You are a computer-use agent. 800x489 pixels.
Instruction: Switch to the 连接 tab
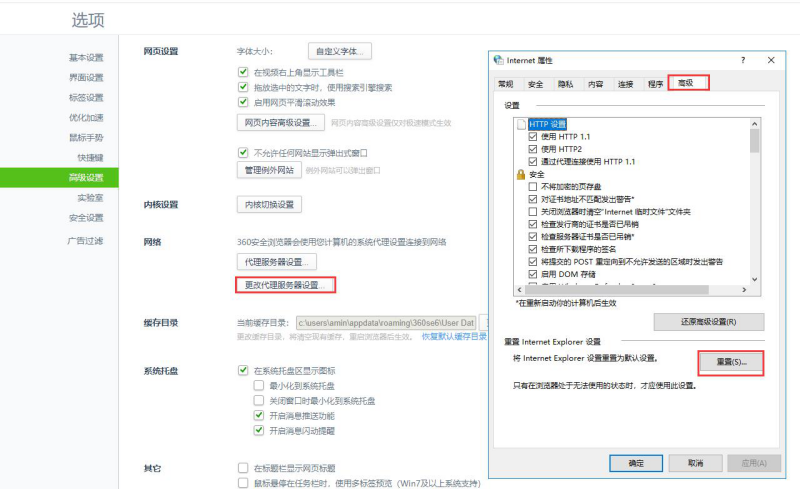[625, 84]
